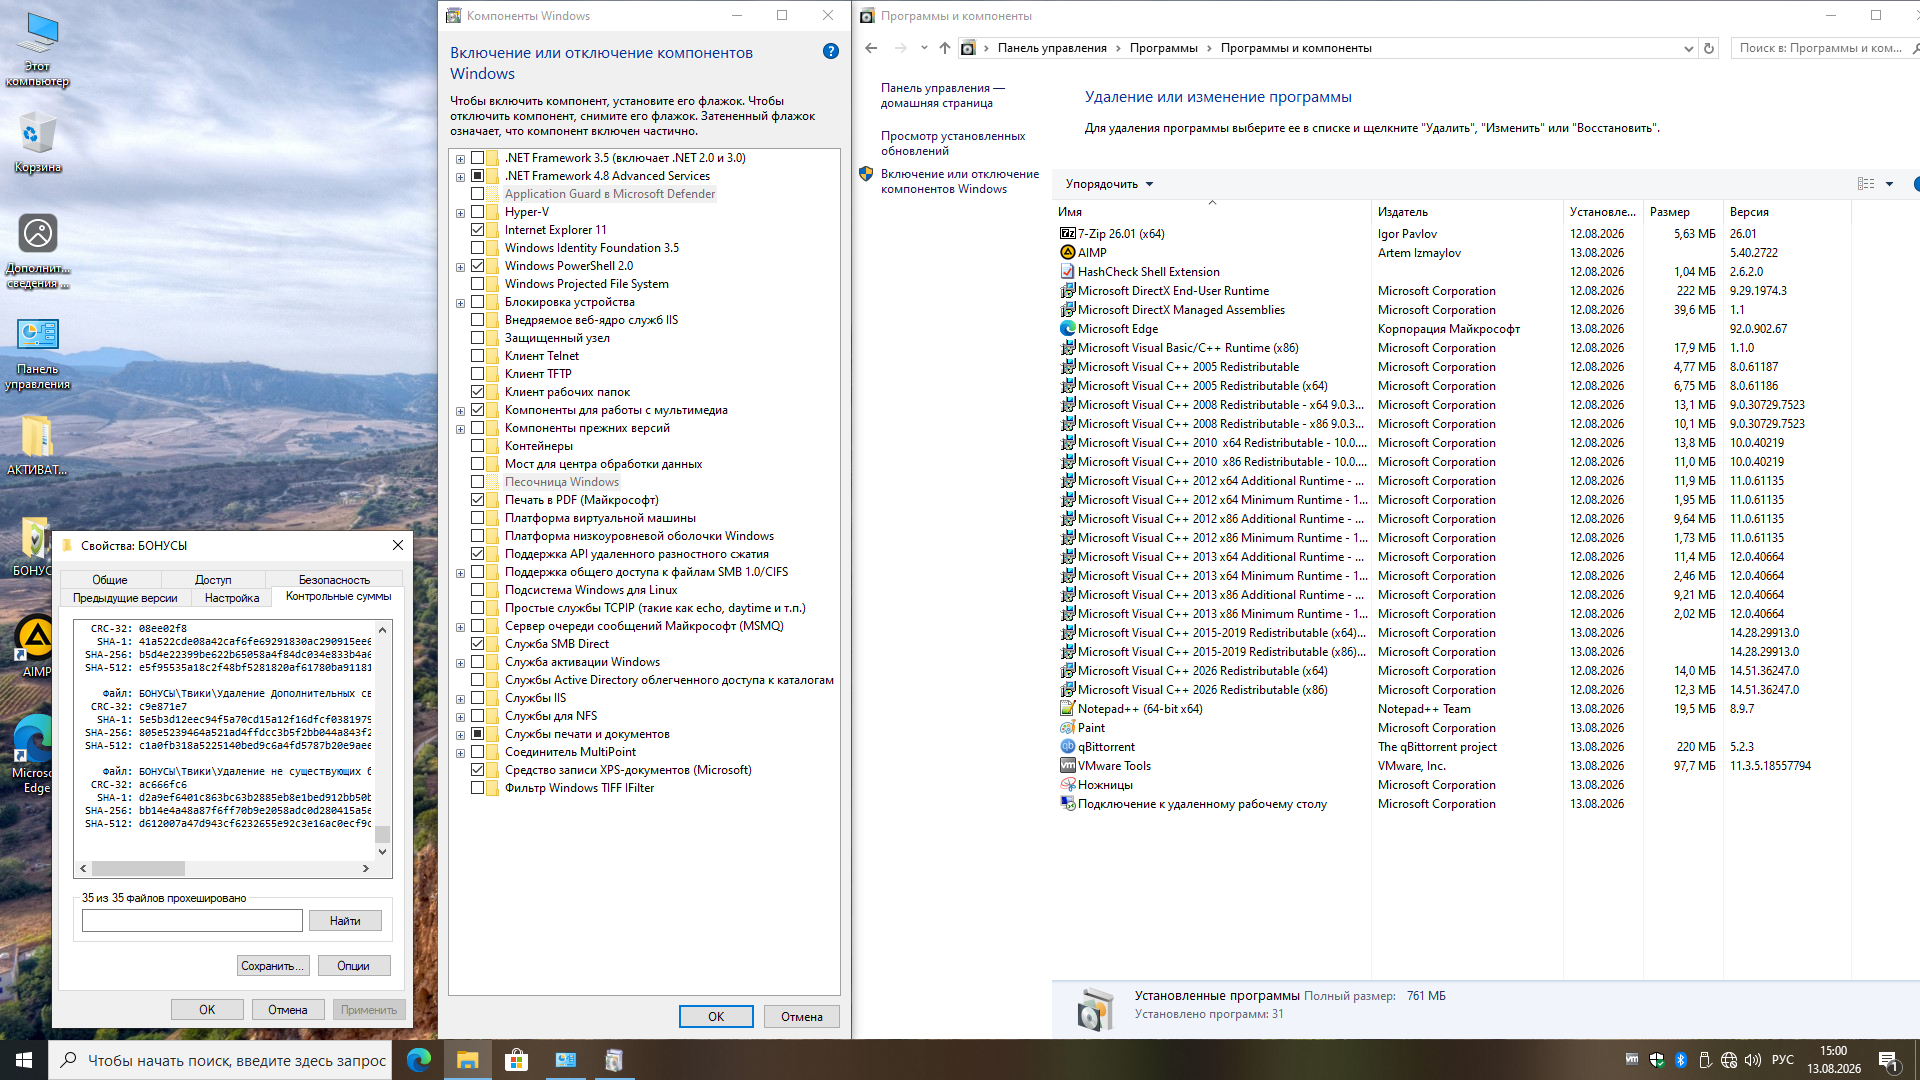Open the volume icon in system tray

(x=1752, y=1060)
